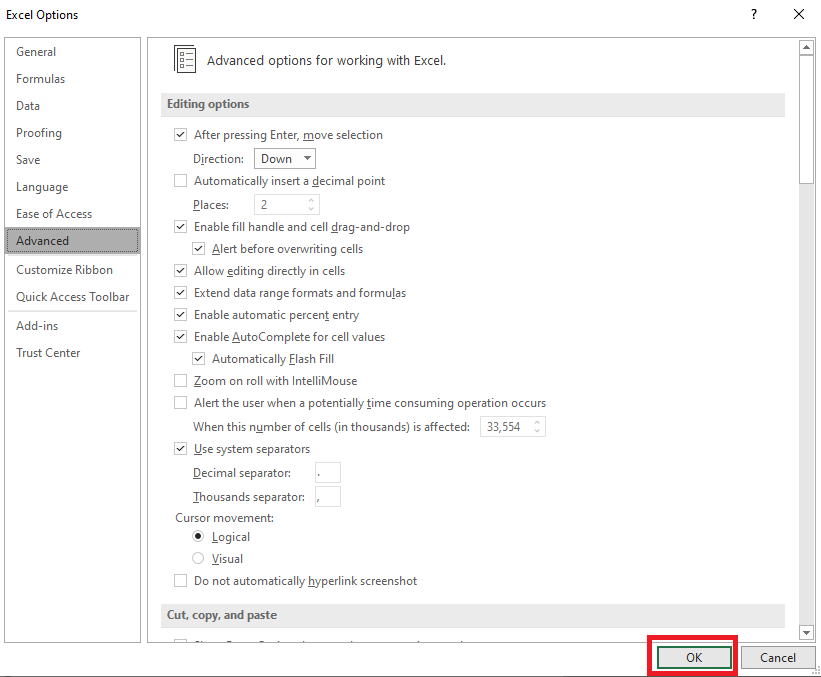Enable alert for time consuming operations
This screenshot has width=821, height=677.
click(181, 403)
